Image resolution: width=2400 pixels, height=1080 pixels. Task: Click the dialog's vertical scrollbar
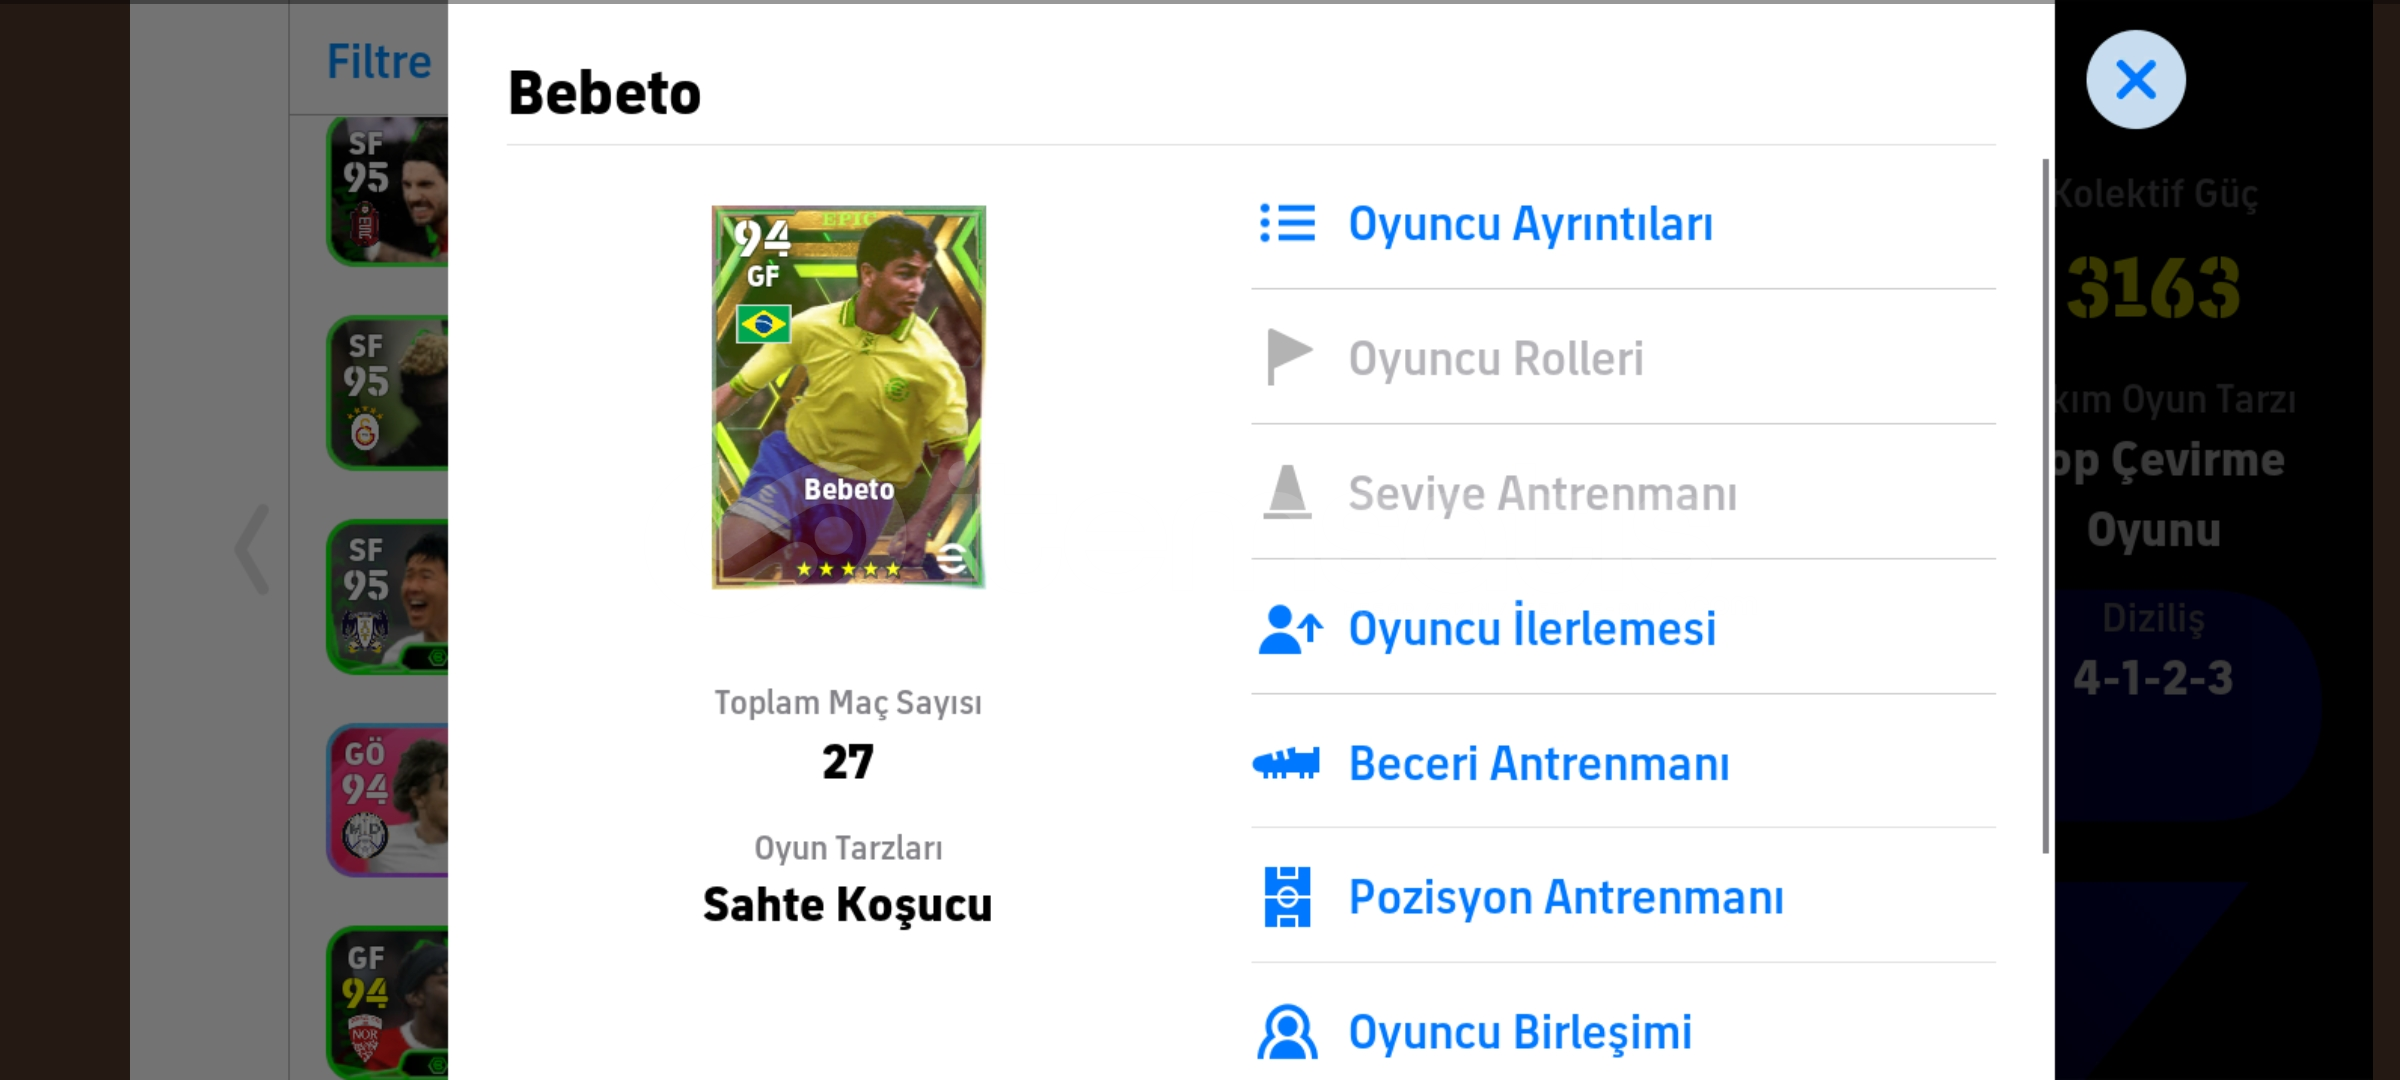tap(2045, 506)
